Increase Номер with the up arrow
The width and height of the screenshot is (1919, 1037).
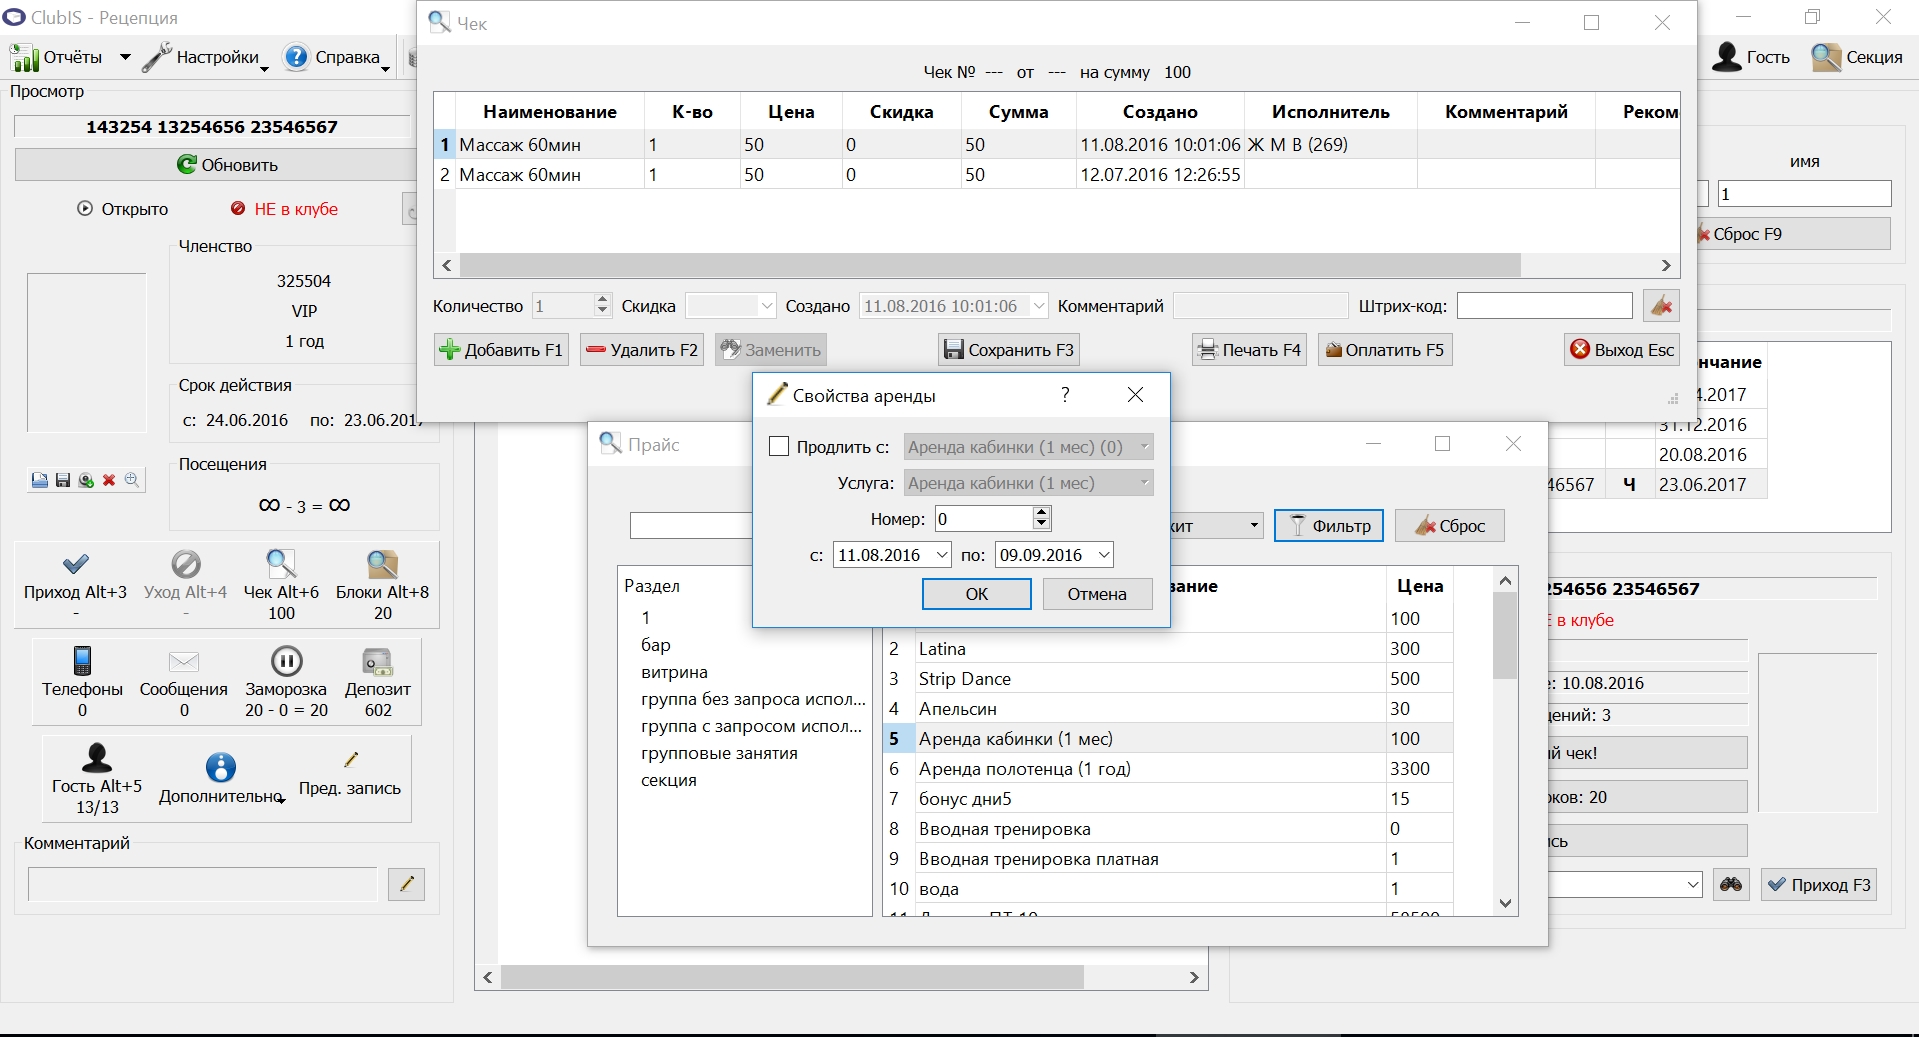[x=1042, y=512]
